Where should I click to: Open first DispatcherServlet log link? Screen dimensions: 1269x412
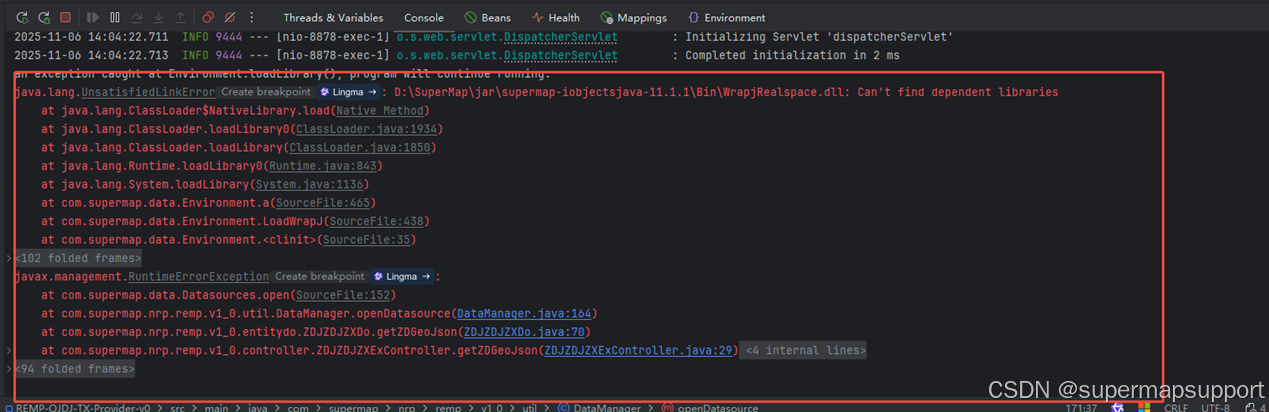(x=560, y=37)
